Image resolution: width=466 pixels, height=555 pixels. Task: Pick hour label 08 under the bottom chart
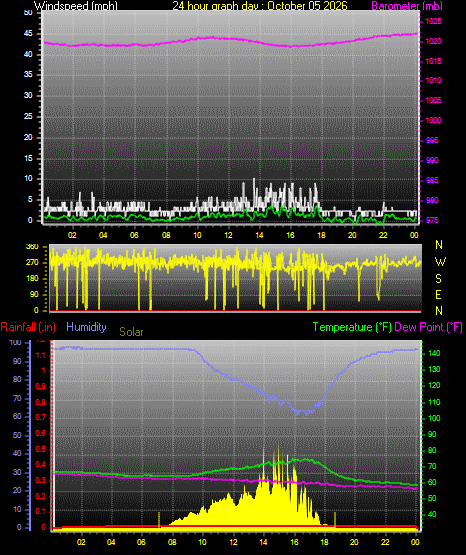click(172, 542)
